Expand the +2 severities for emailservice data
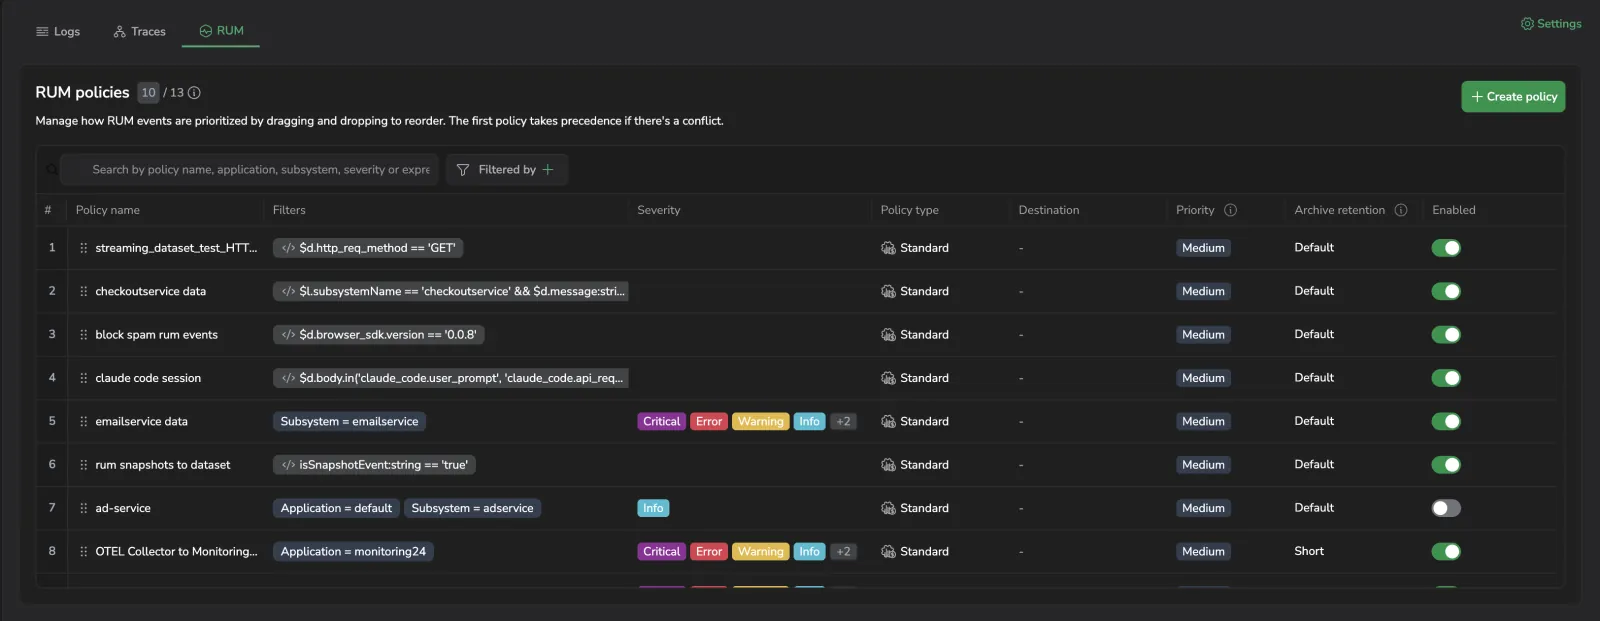The height and width of the screenshot is (621, 1600). (844, 422)
